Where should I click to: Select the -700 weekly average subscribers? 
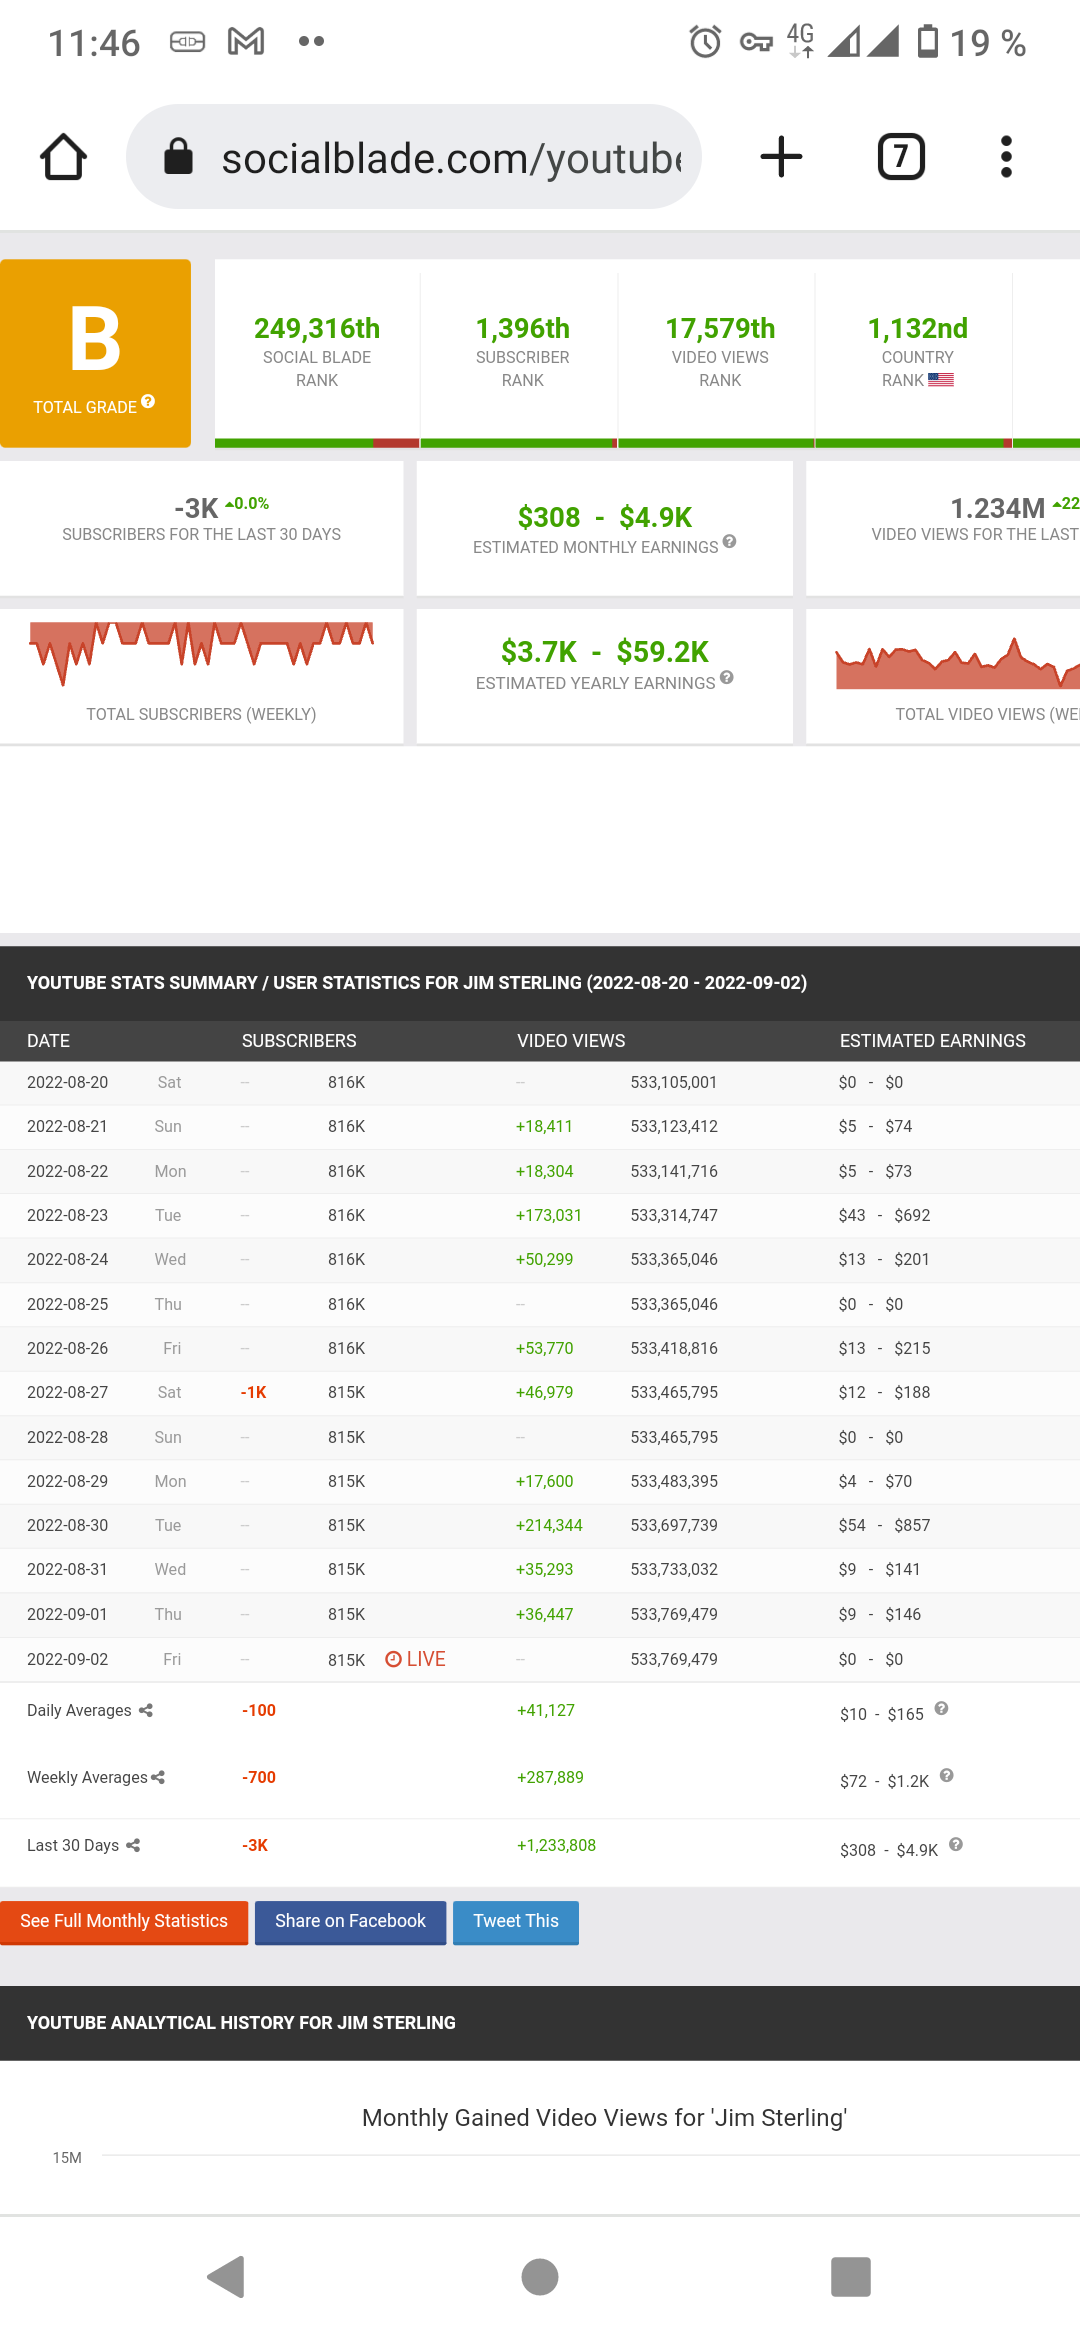(259, 1777)
